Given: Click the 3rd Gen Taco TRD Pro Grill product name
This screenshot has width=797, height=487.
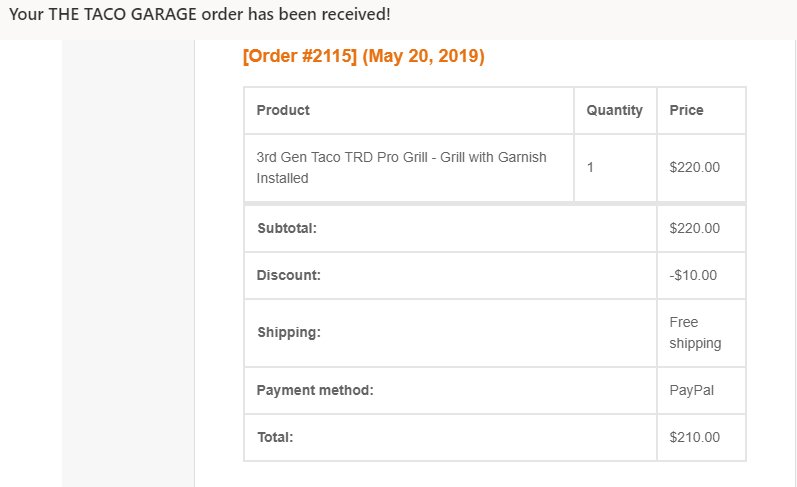Looking at the screenshot, I should click(x=401, y=168).
